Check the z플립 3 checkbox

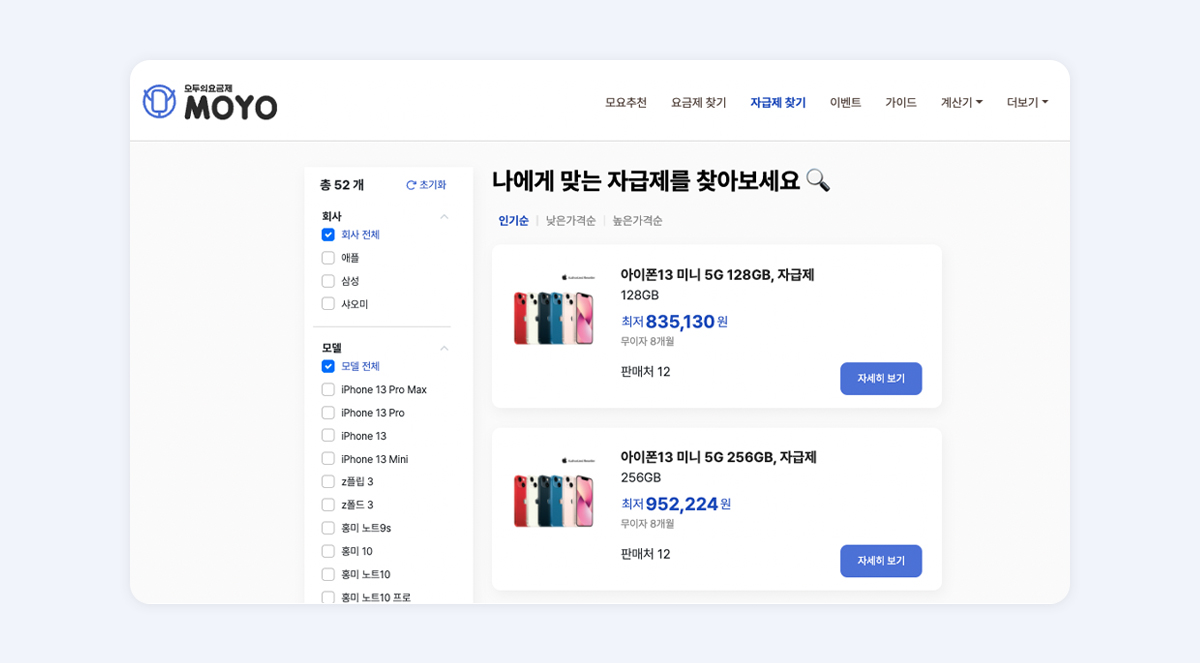(328, 482)
